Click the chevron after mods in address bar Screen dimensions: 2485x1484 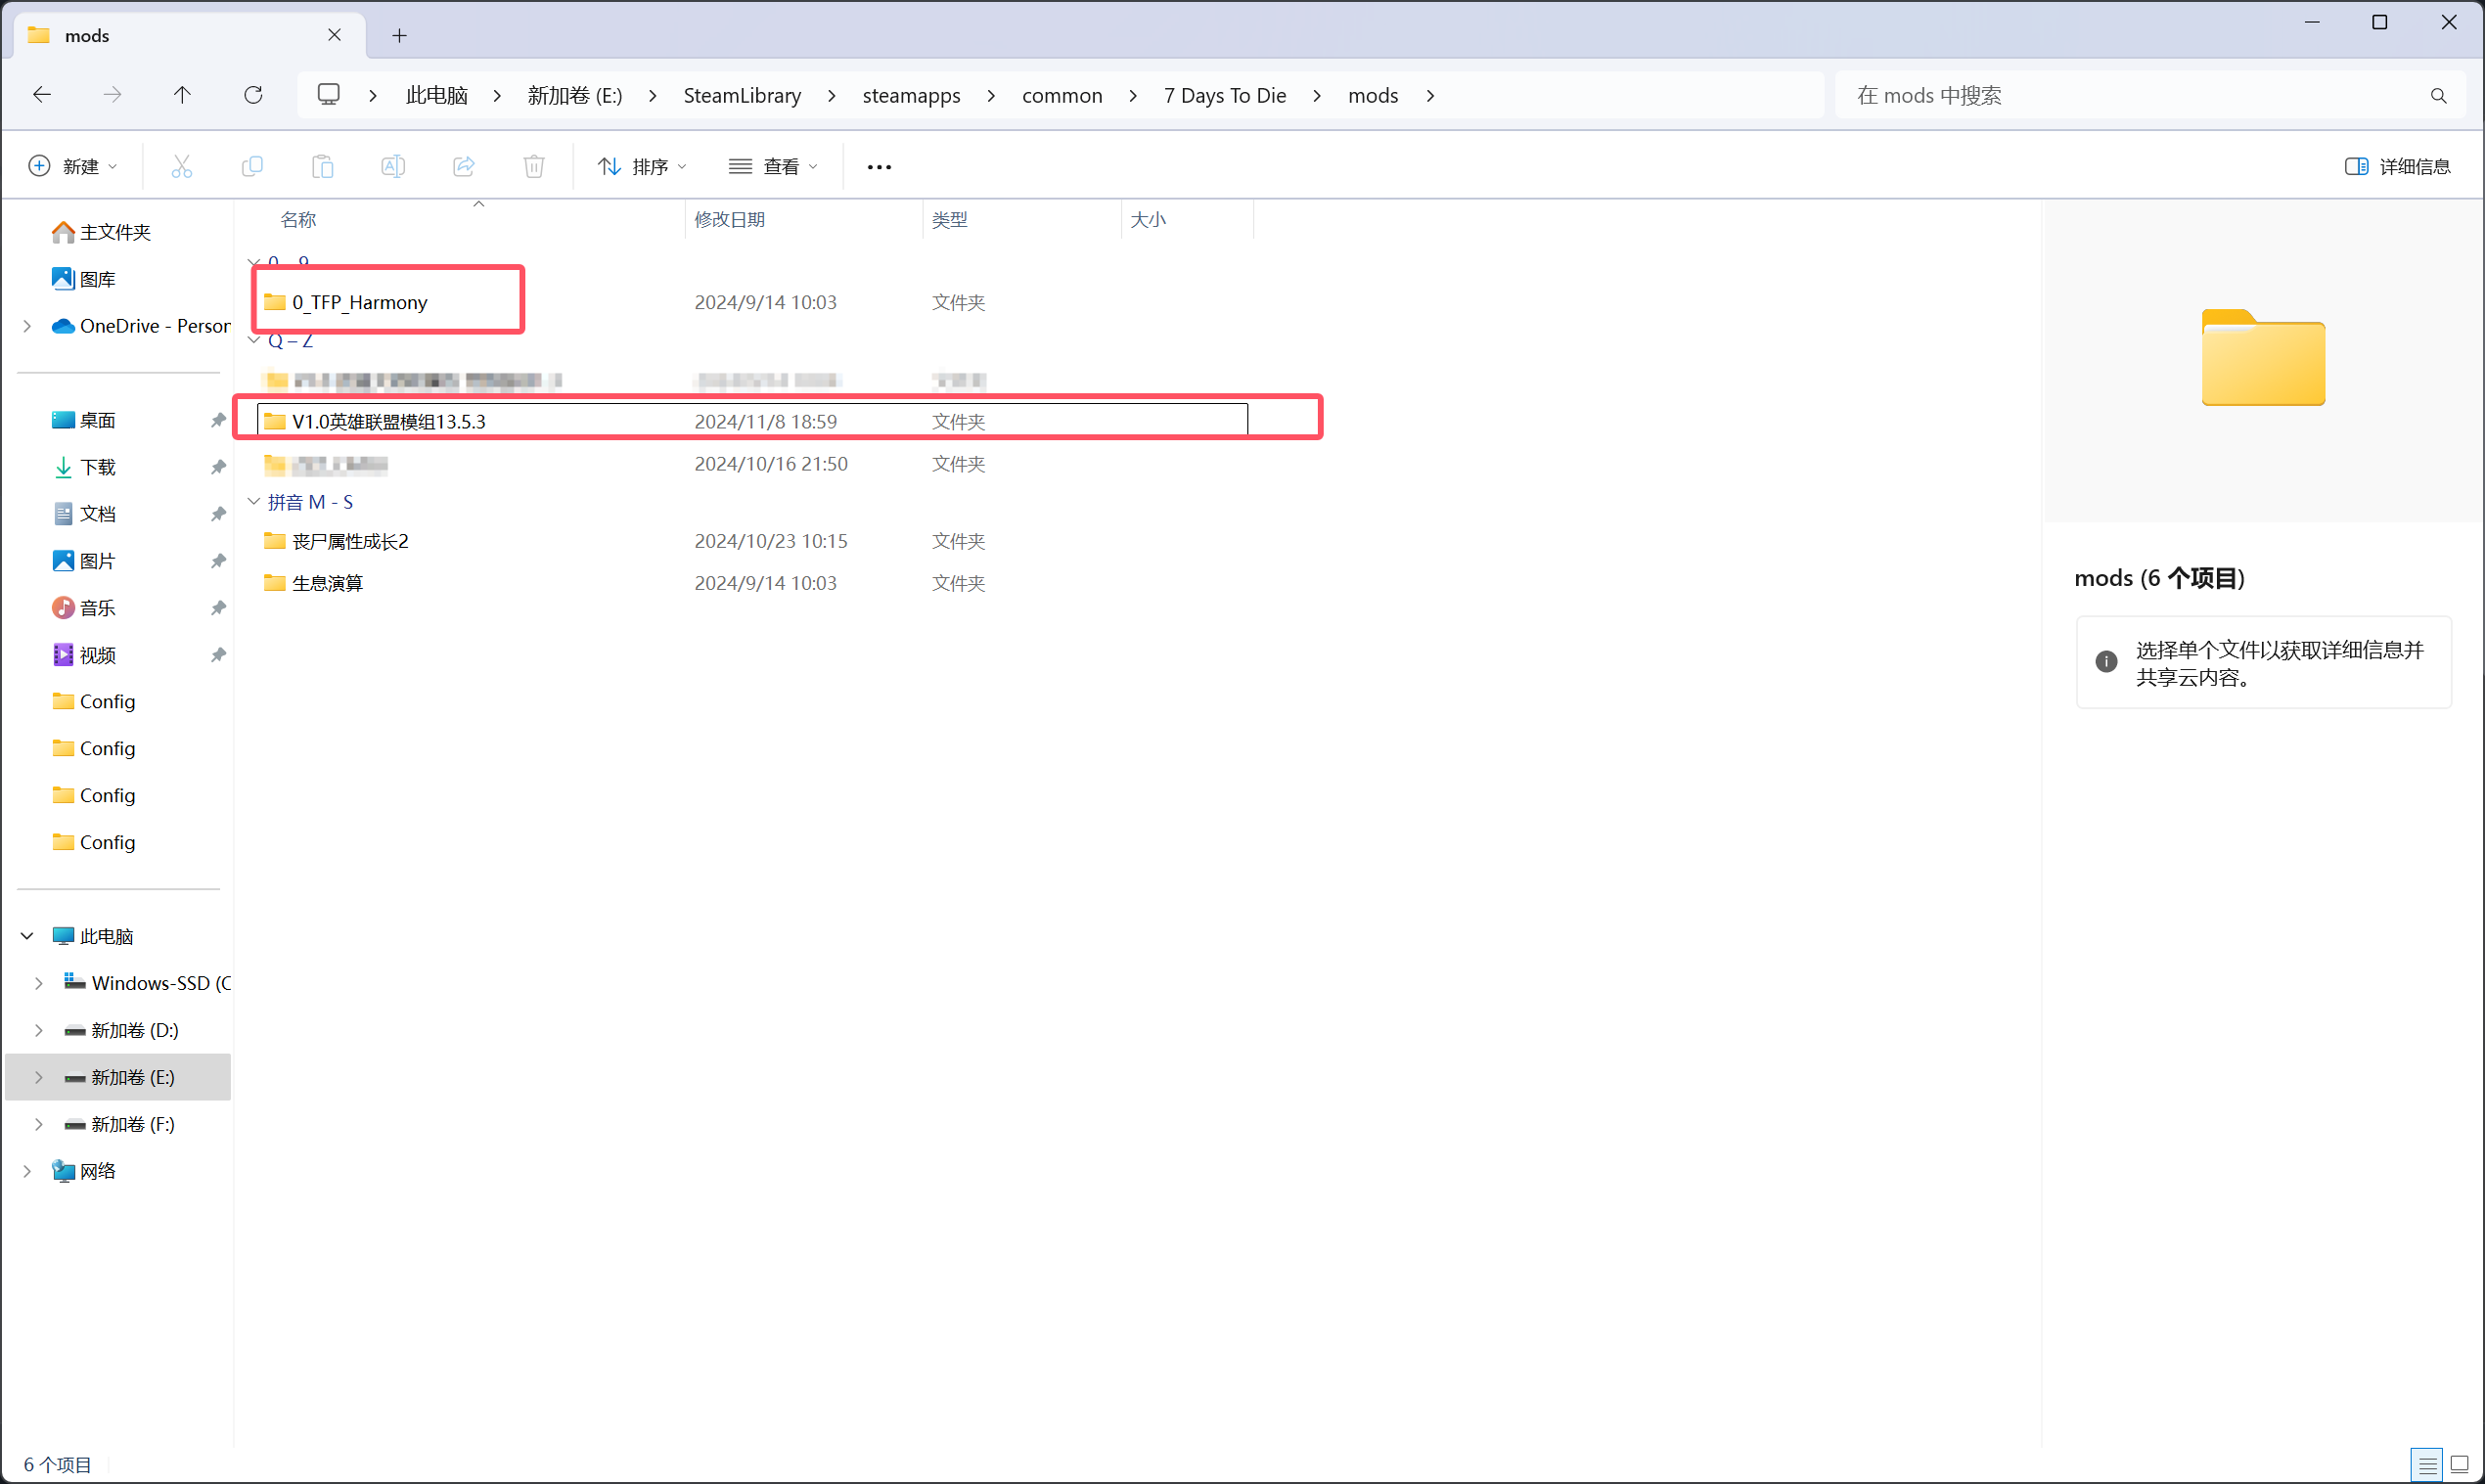point(1430,95)
